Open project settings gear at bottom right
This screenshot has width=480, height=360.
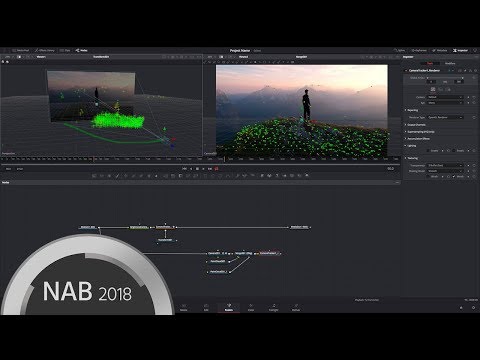(473, 308)
